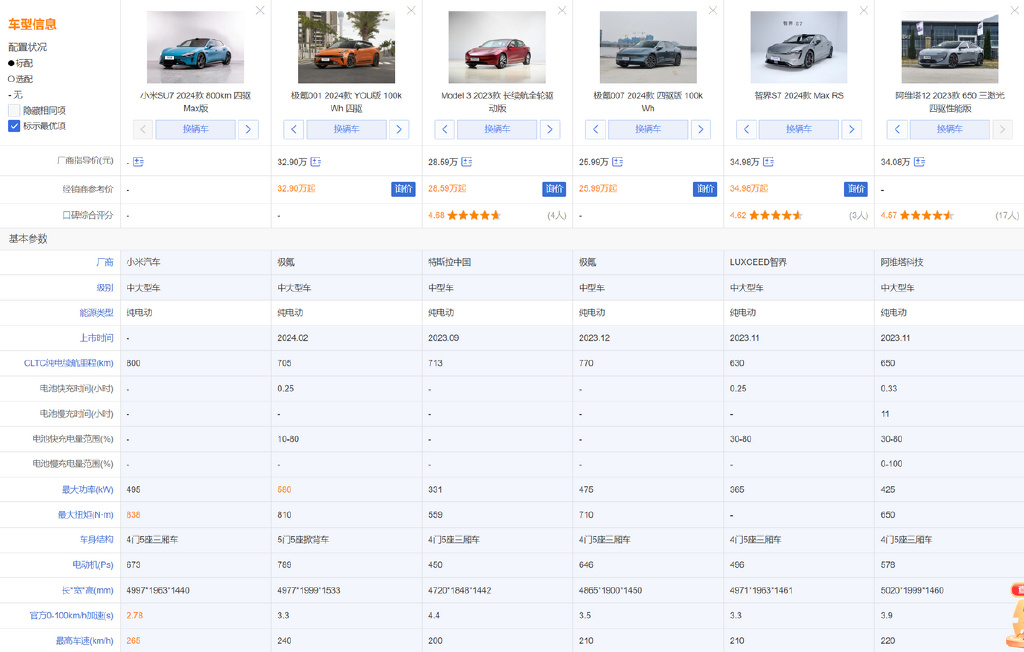The width and height of the screenshot is (1024, 652).
Task: Remove 极氪007 using its X close icon
Action: (x=712, y=11)
